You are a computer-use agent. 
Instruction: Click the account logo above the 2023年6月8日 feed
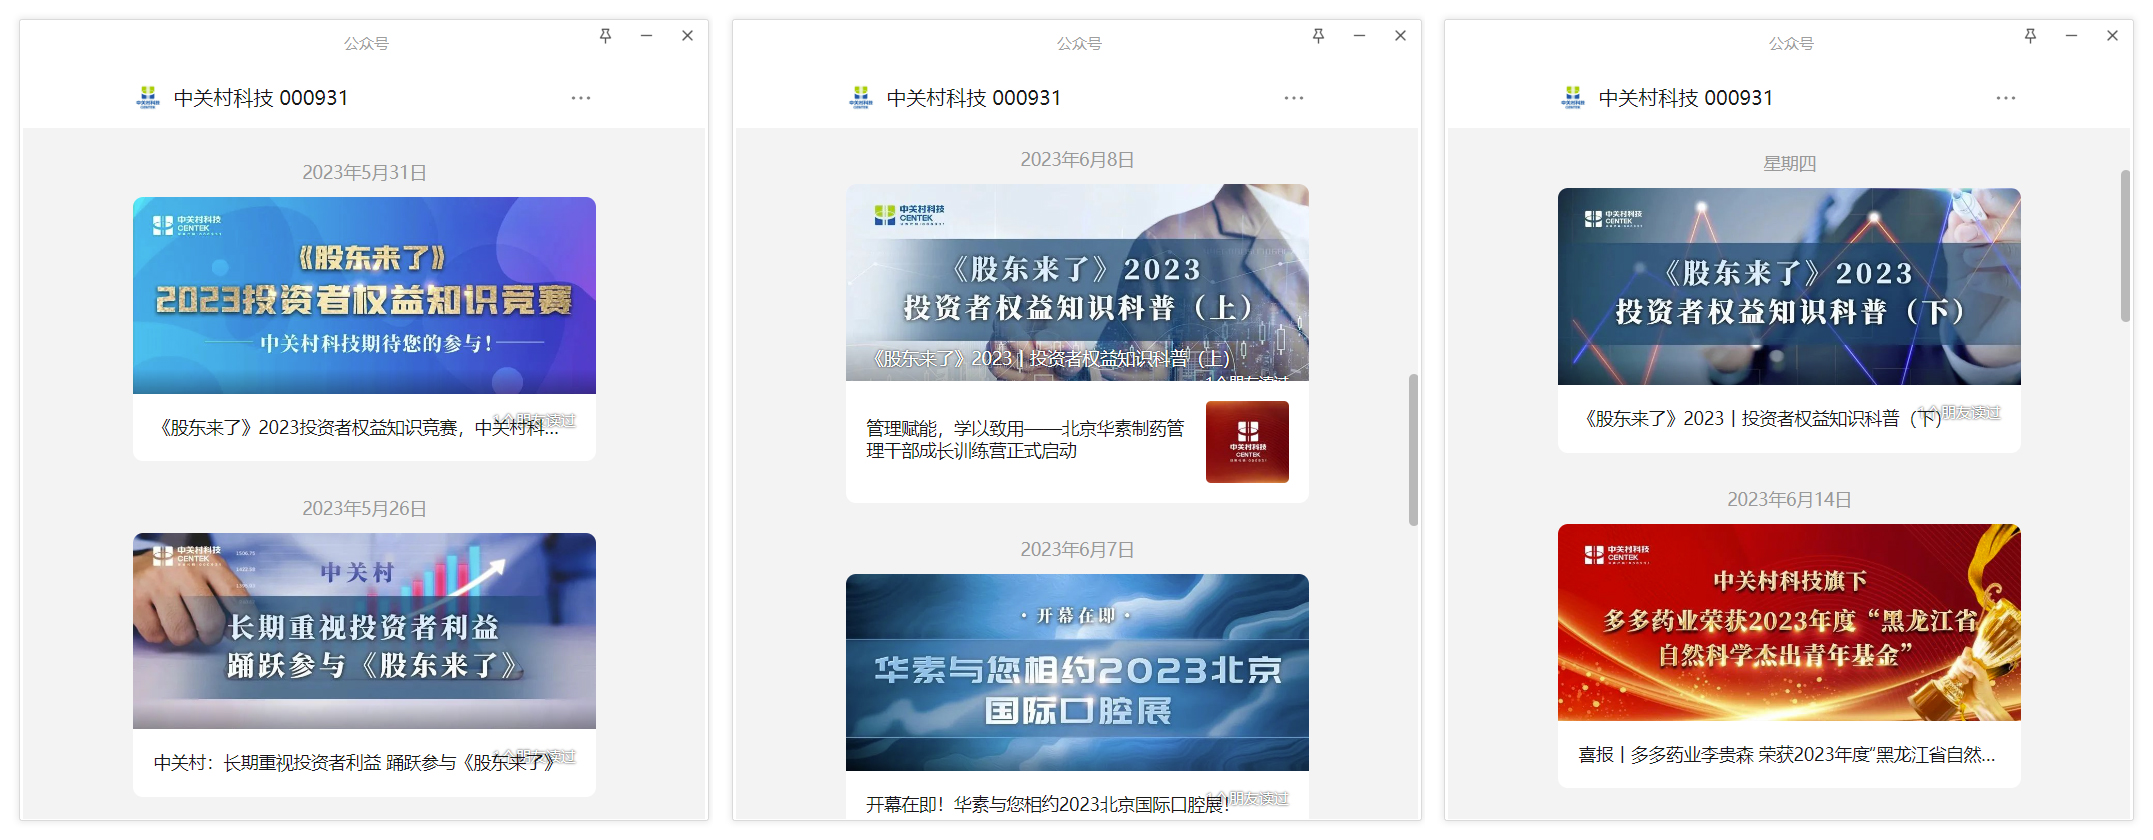861,97
